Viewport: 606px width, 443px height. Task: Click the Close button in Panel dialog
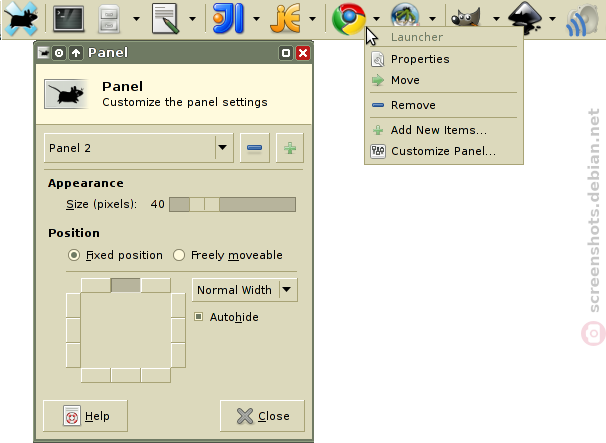pos(262,416)
